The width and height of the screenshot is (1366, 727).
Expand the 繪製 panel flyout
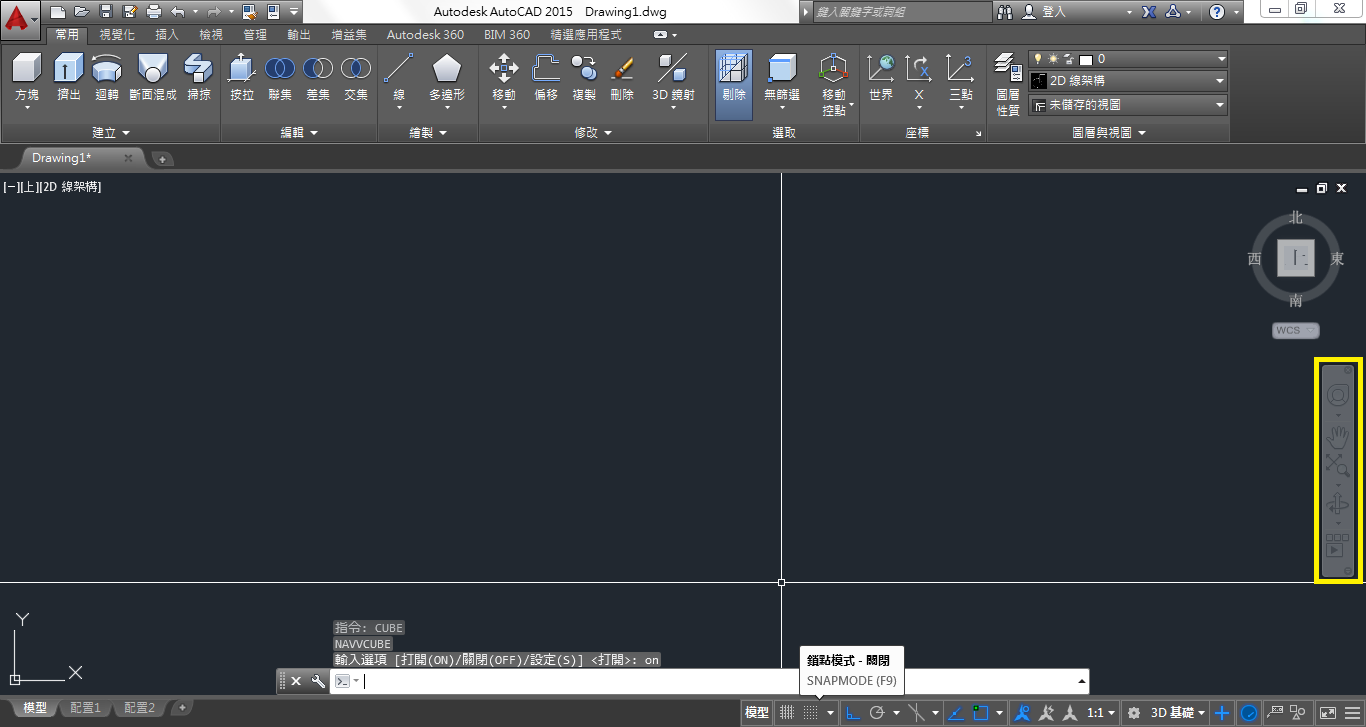click(x=429, y=132)
